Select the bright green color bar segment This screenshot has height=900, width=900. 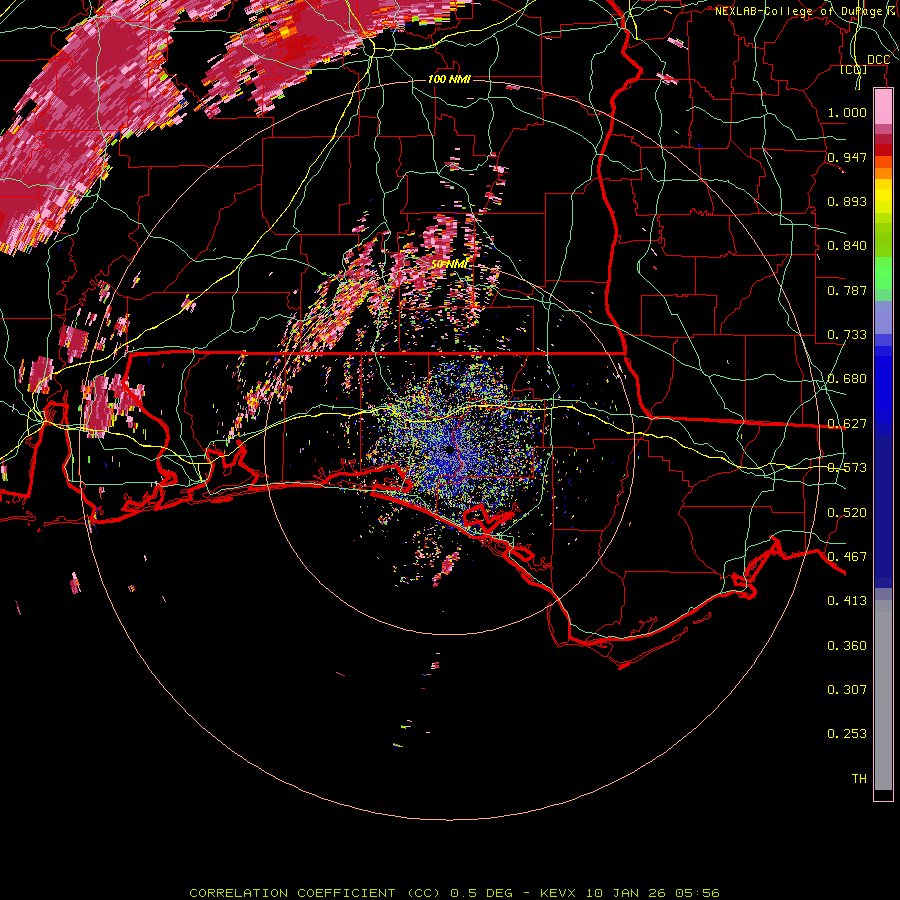883,273
